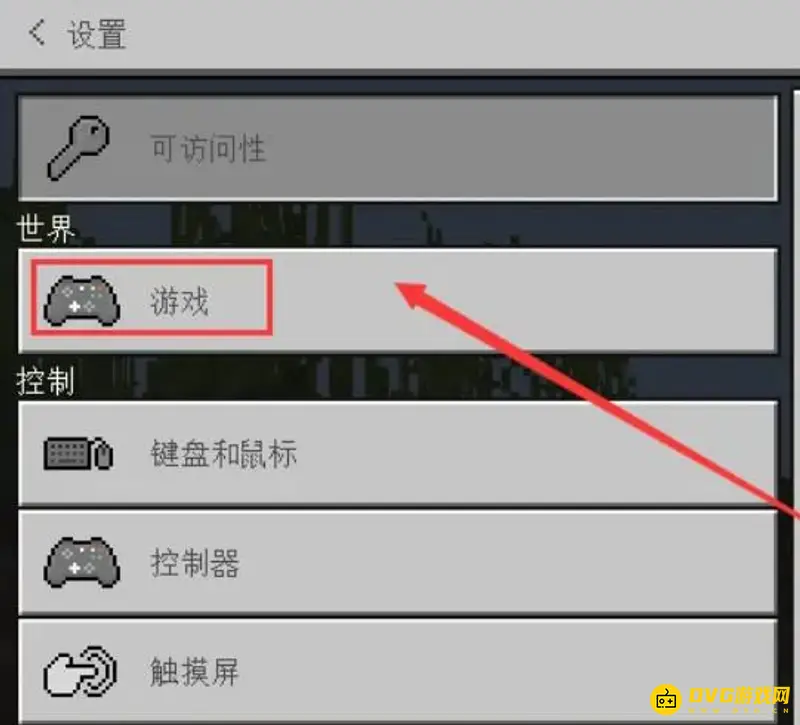The image size is (800, 725).
Task: Click the gamepad icon beside 控制器
Action: [x=82, y=562]
